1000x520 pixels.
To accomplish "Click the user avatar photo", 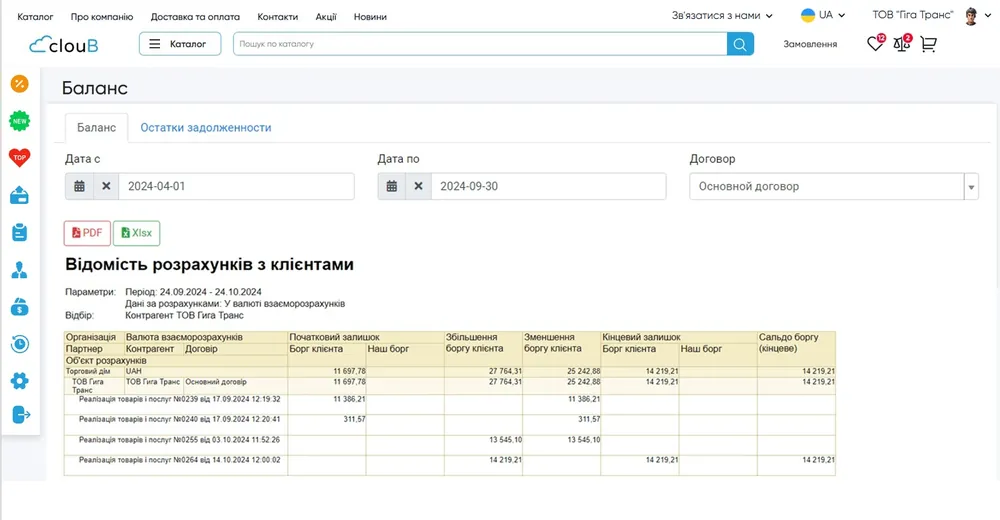I will pos(971,16).
